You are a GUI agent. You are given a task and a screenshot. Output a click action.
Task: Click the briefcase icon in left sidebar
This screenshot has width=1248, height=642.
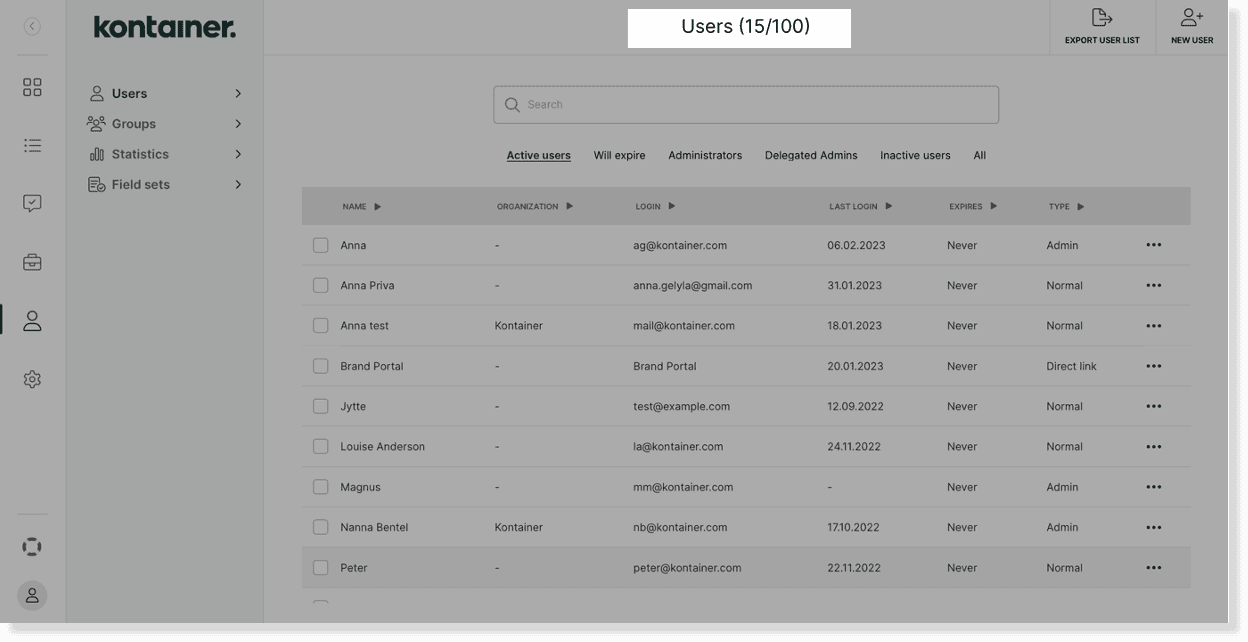click(32, 261)
